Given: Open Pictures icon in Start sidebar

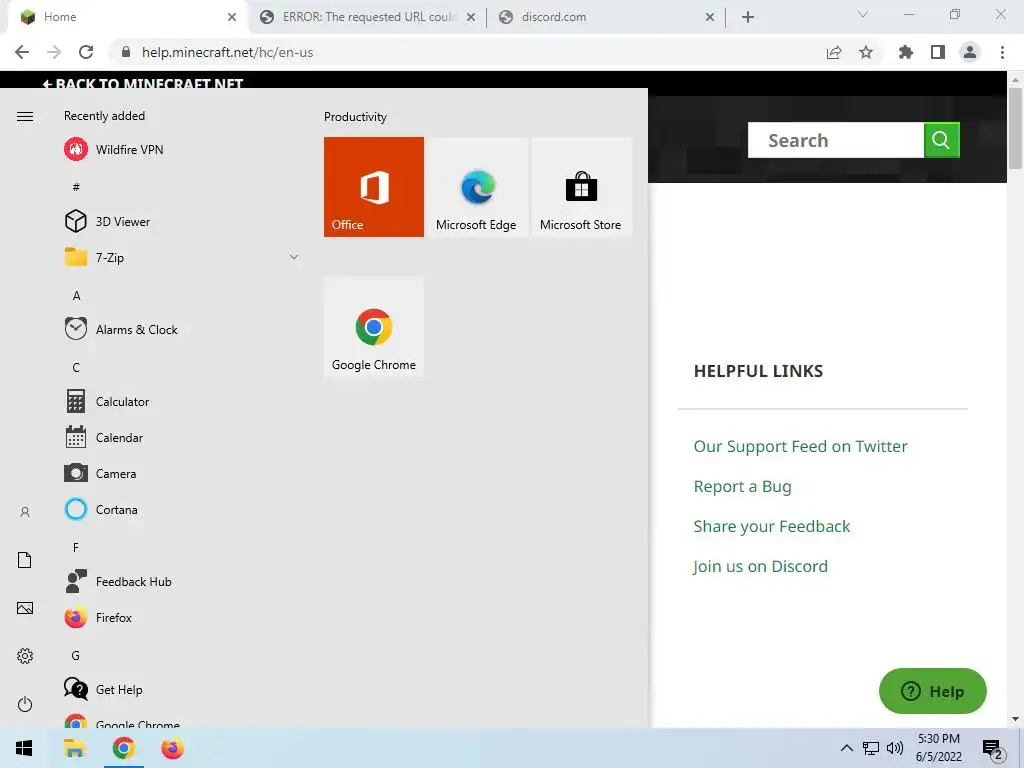Looking at the screenshot, I should point(25,608).
